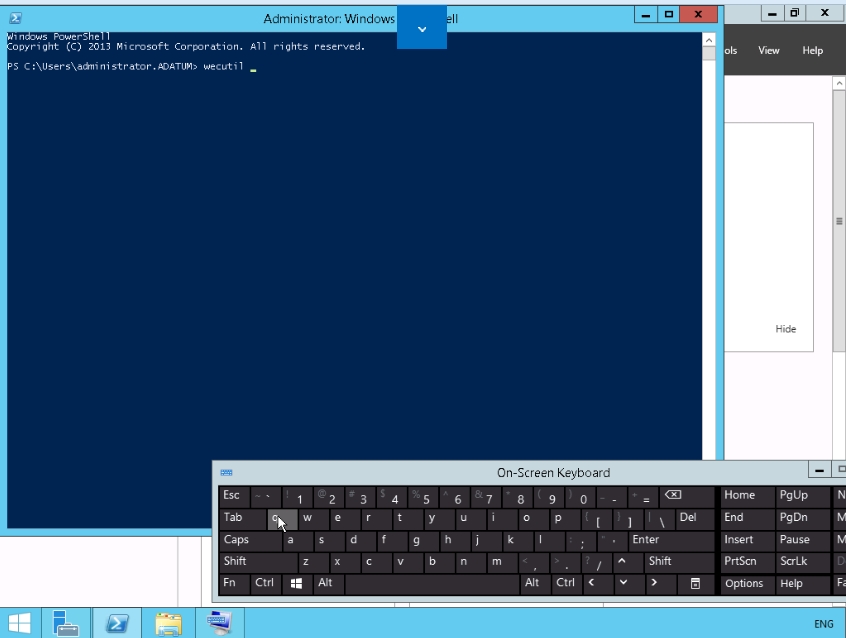This screenshot has width=846, height=638.
Task: Open PowerShell window system menu icon
Action: click(15, 18)
